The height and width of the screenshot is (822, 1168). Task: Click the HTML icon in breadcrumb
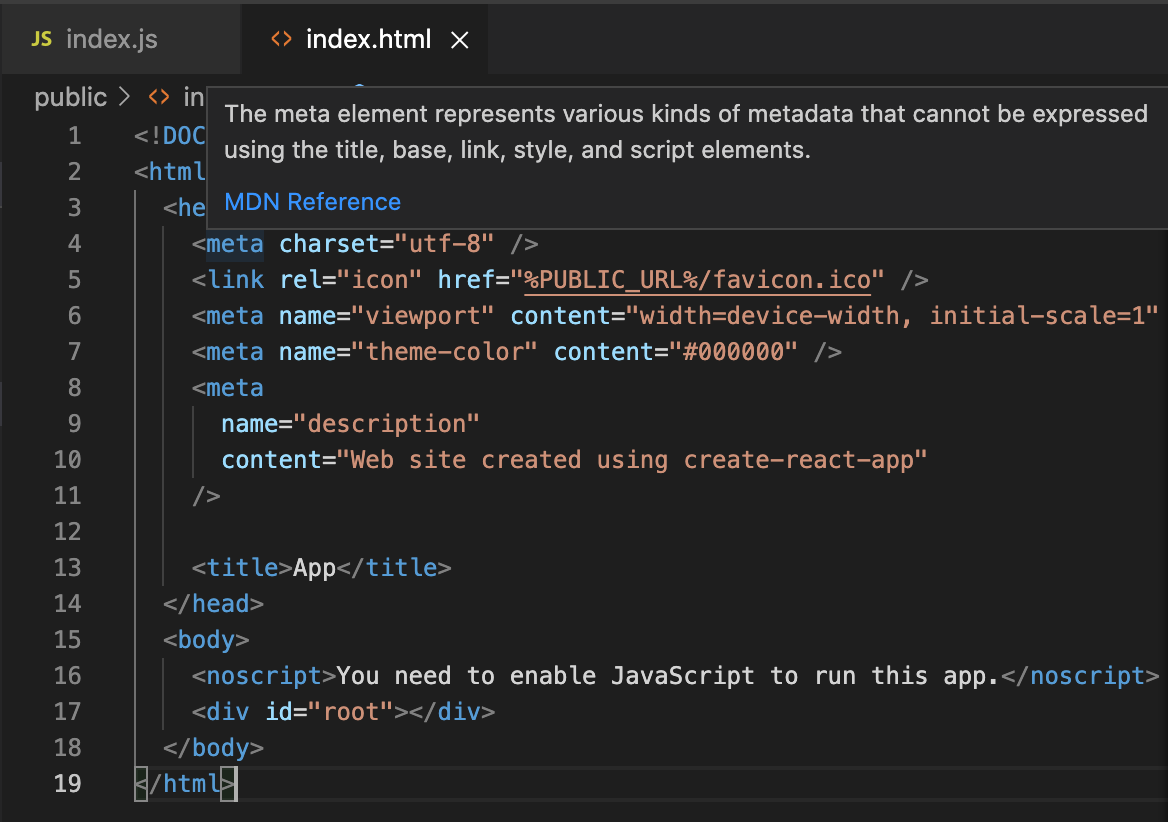pyautogui.click(x=159, y=98)
